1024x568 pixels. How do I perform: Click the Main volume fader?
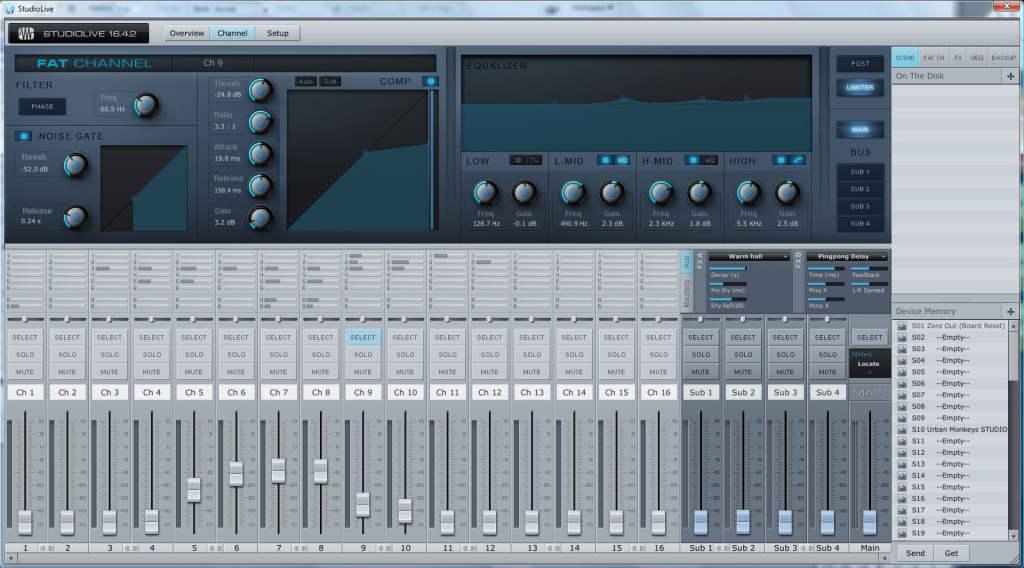(x=869, y=522)
